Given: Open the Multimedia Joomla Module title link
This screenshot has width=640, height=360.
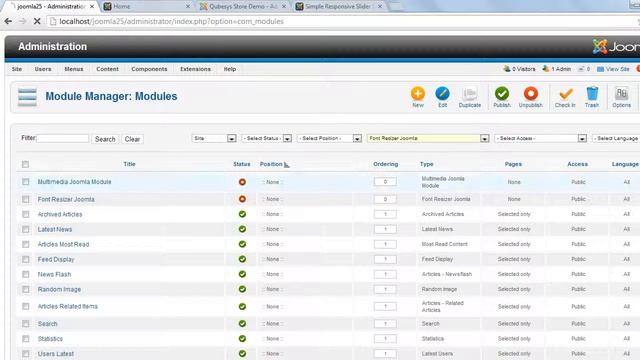Looking at the screenshot, I should 74,182.
